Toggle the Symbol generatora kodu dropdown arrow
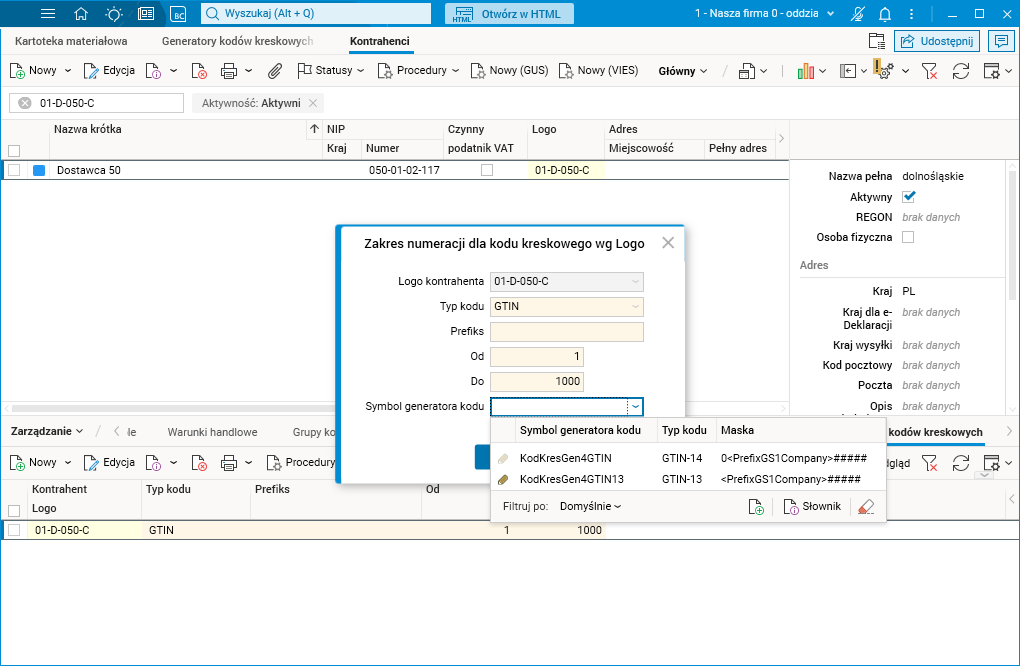The image size is (1020, 666). click(x=636, y=406)
